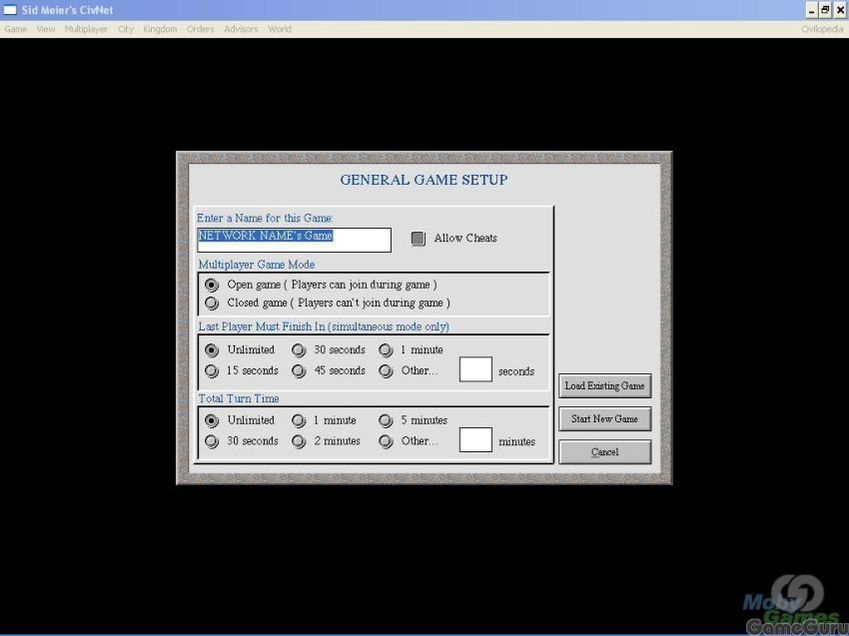Open the Game menu
The width and height of the screenshot is (849, 636).
16,29
